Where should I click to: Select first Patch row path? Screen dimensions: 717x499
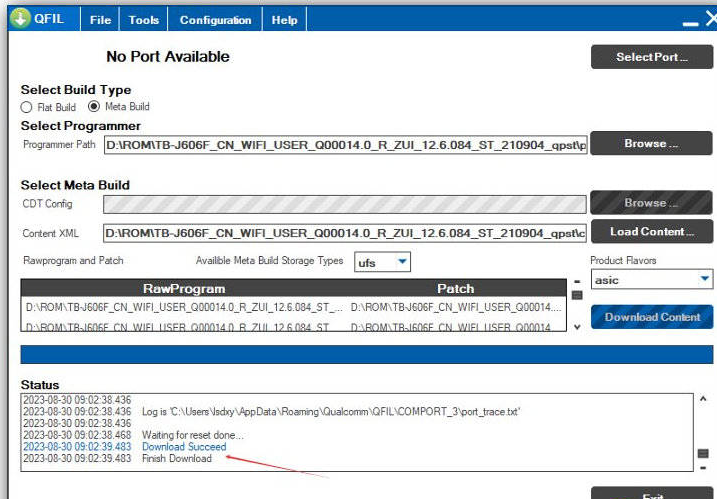click(456, 307)
